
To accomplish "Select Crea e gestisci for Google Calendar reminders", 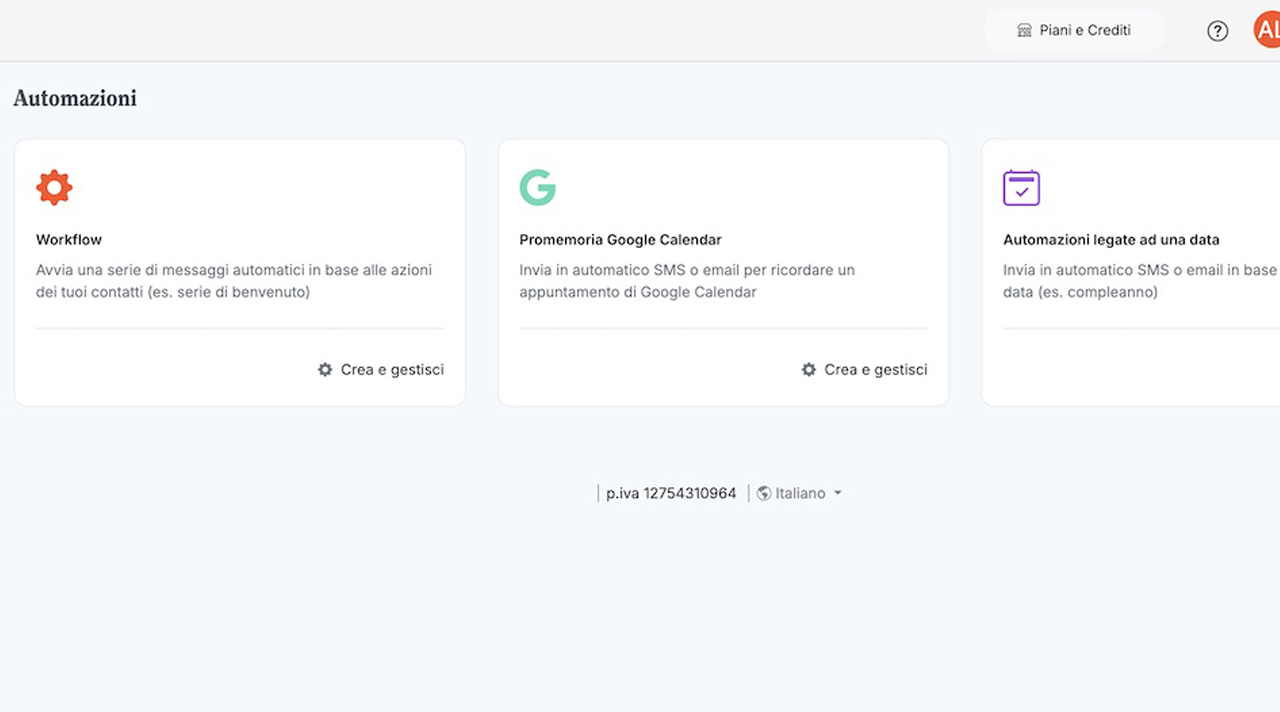I will (876, 370).
